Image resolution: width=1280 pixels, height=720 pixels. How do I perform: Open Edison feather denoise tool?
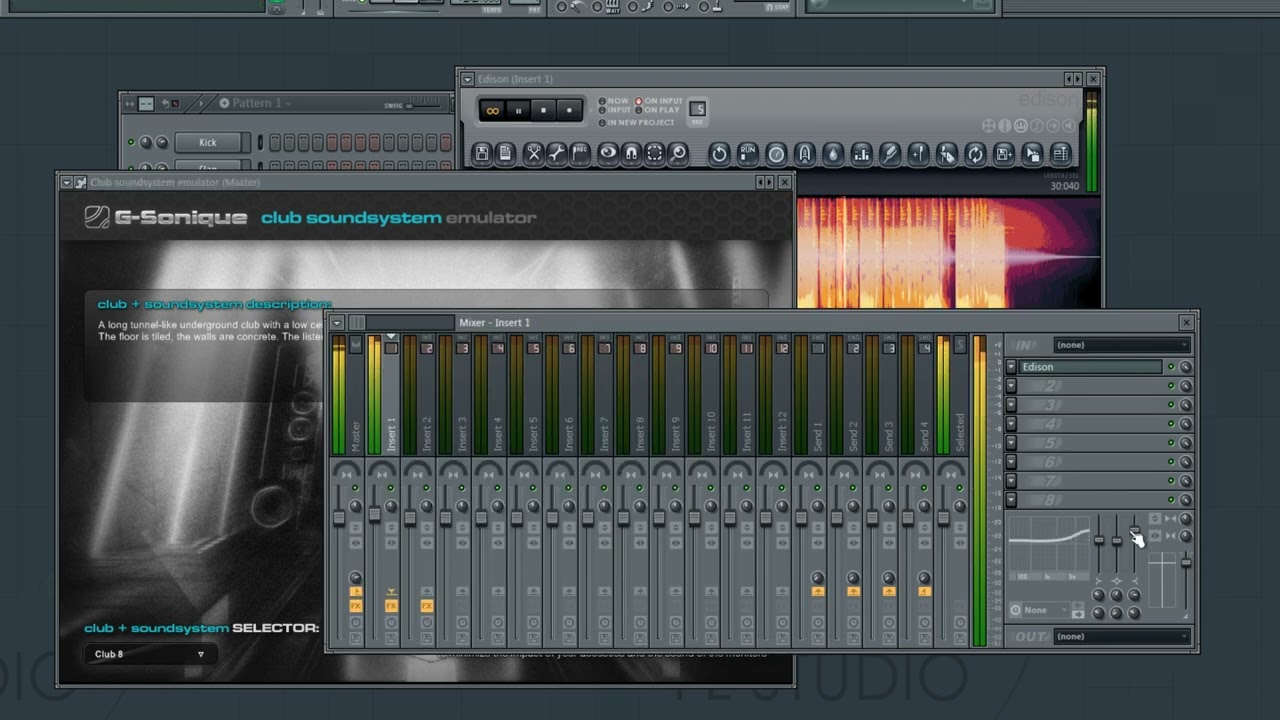click(x=889, y=154)
